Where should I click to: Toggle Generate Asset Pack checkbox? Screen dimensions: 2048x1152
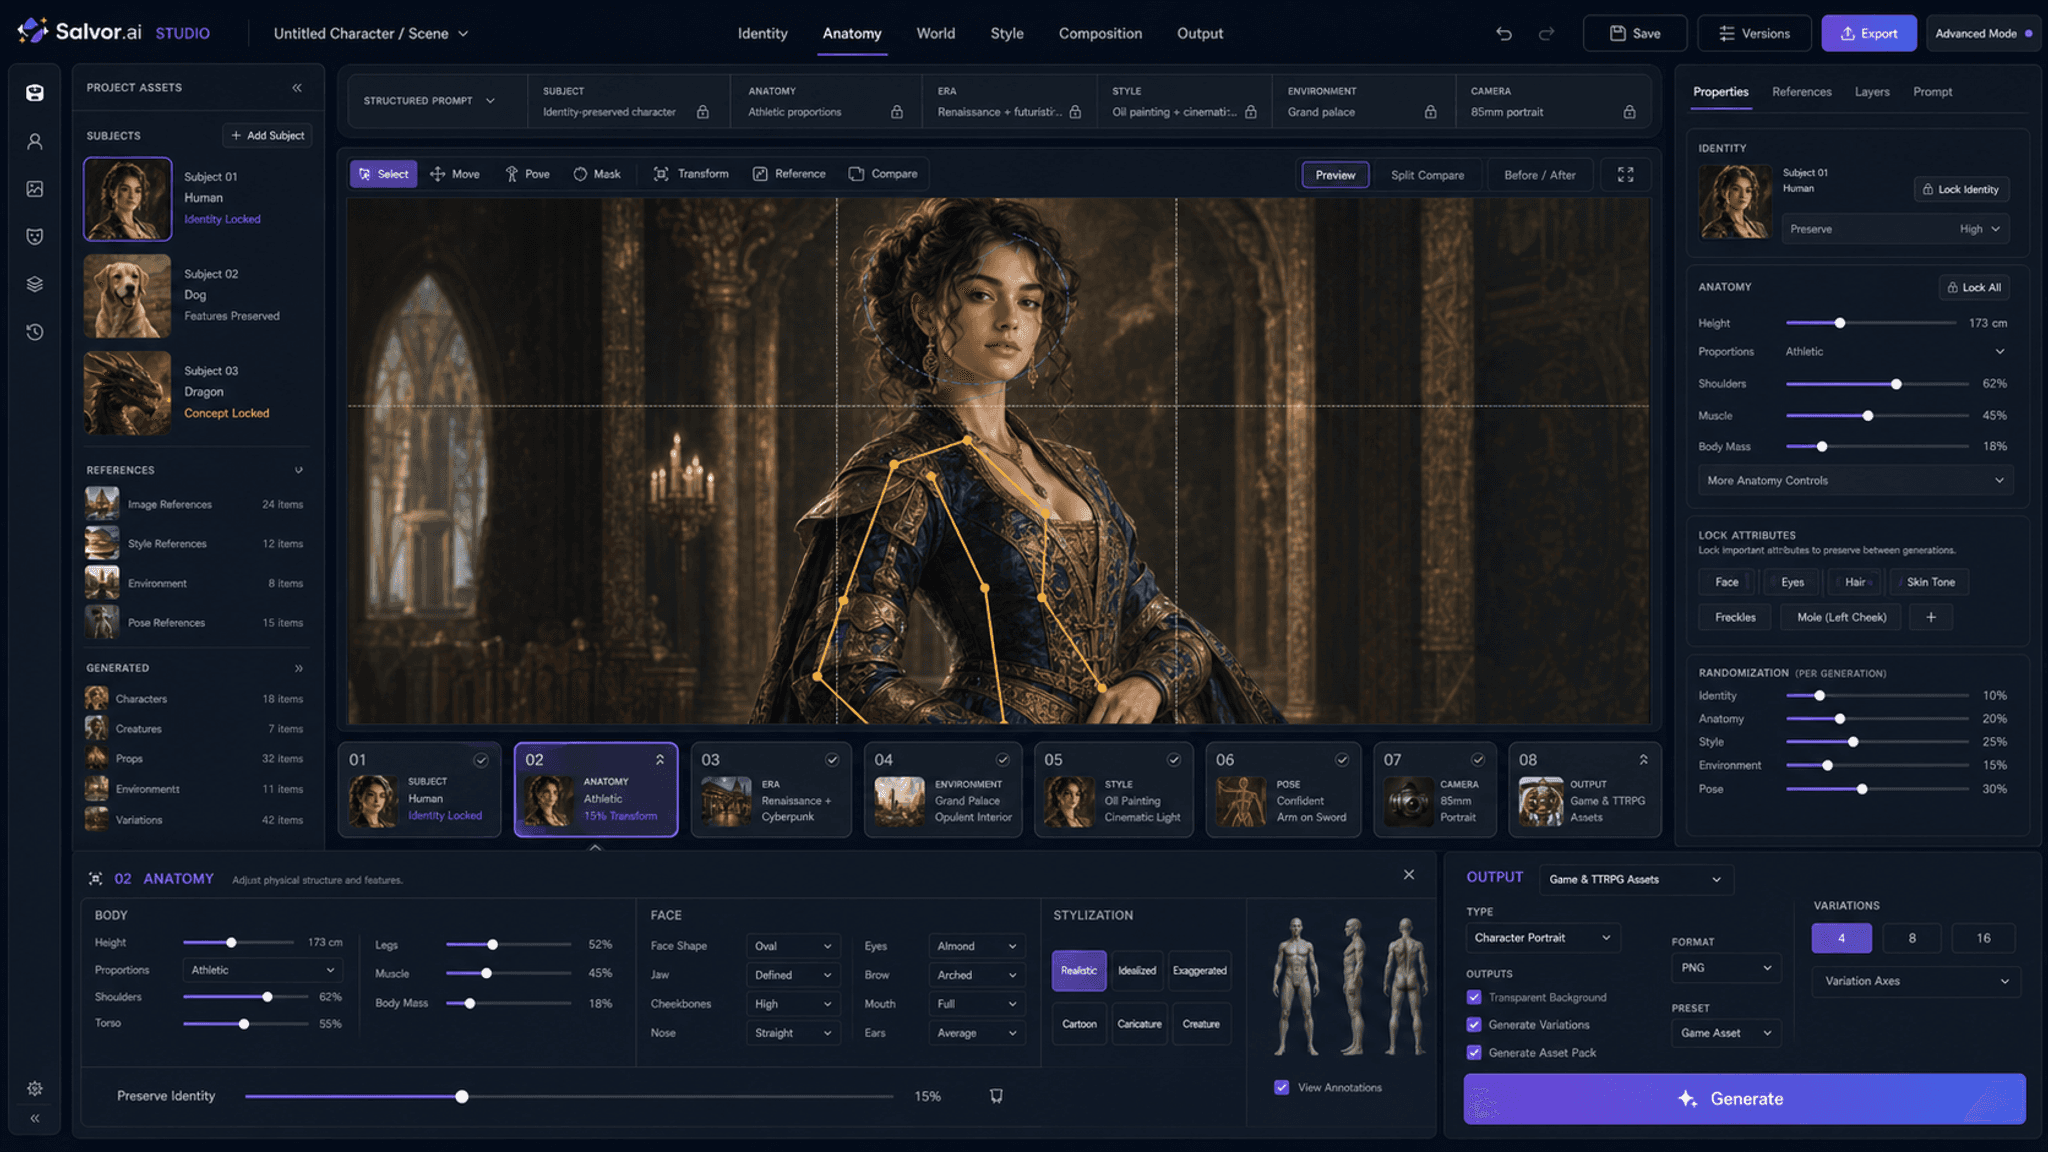[1474, 1052]
